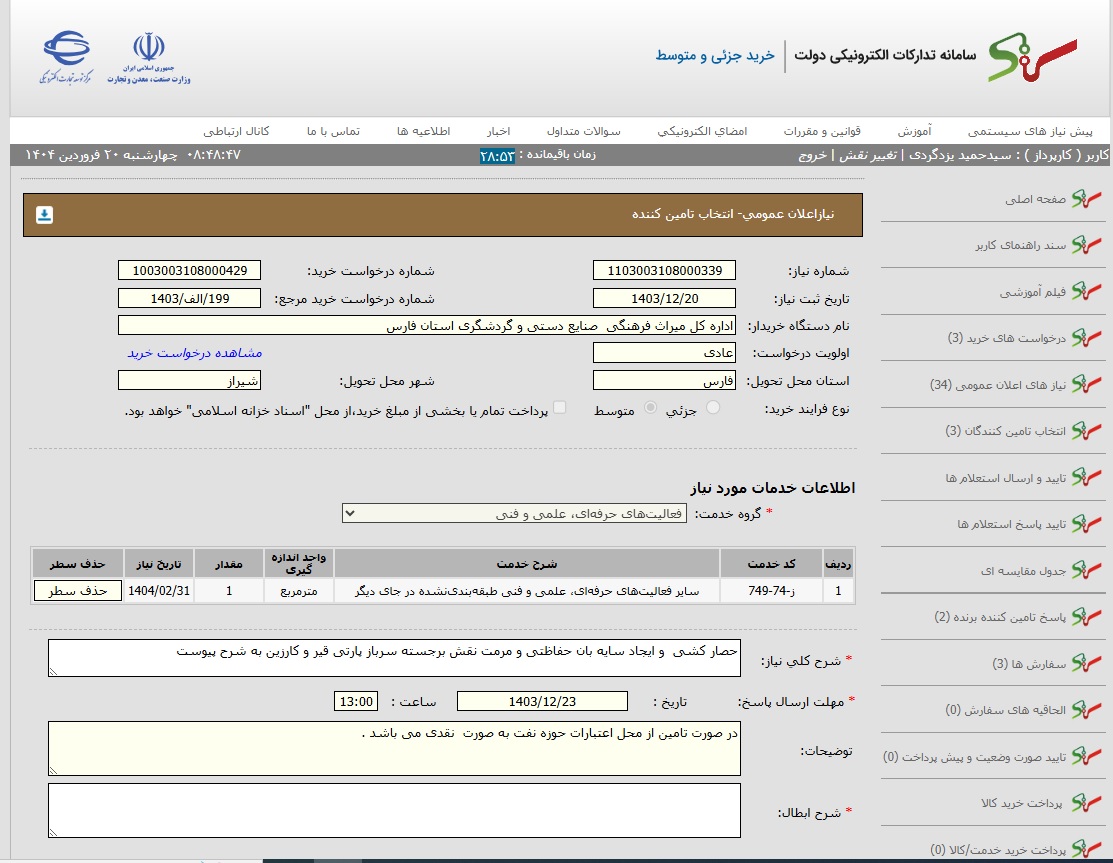Image resolution: width=1113 pixels, height=863 pixels.
Task: Open جدول مقایسه ای sidebar link
Action: click(1023, 571)
